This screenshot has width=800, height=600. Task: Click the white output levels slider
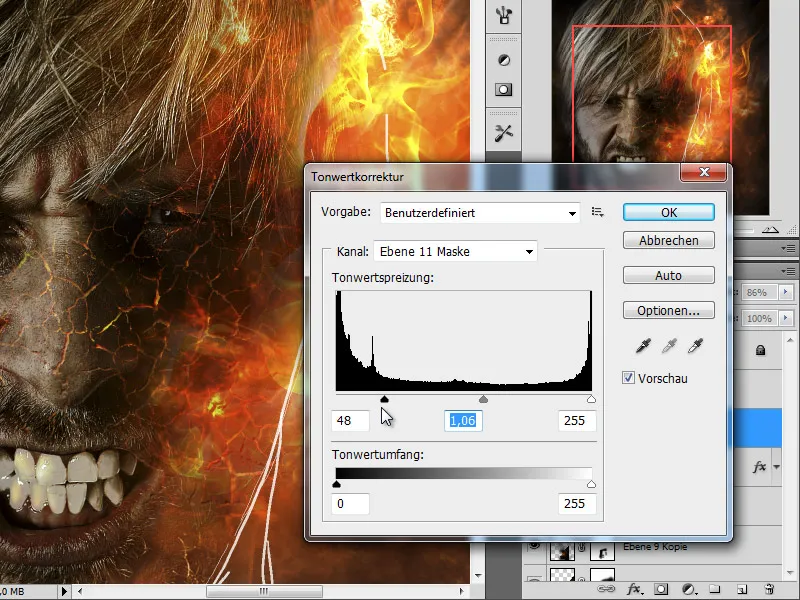591,484
